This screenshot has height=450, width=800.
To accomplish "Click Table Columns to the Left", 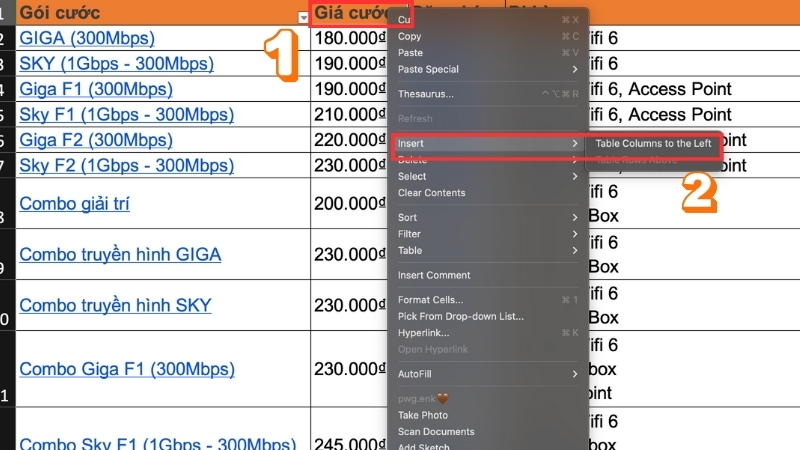I will pos(653,144).
